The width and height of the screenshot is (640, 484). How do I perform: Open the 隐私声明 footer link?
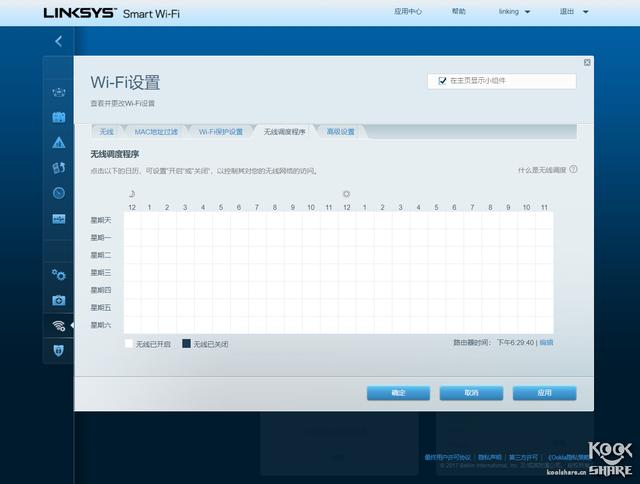tap(490, 457)
